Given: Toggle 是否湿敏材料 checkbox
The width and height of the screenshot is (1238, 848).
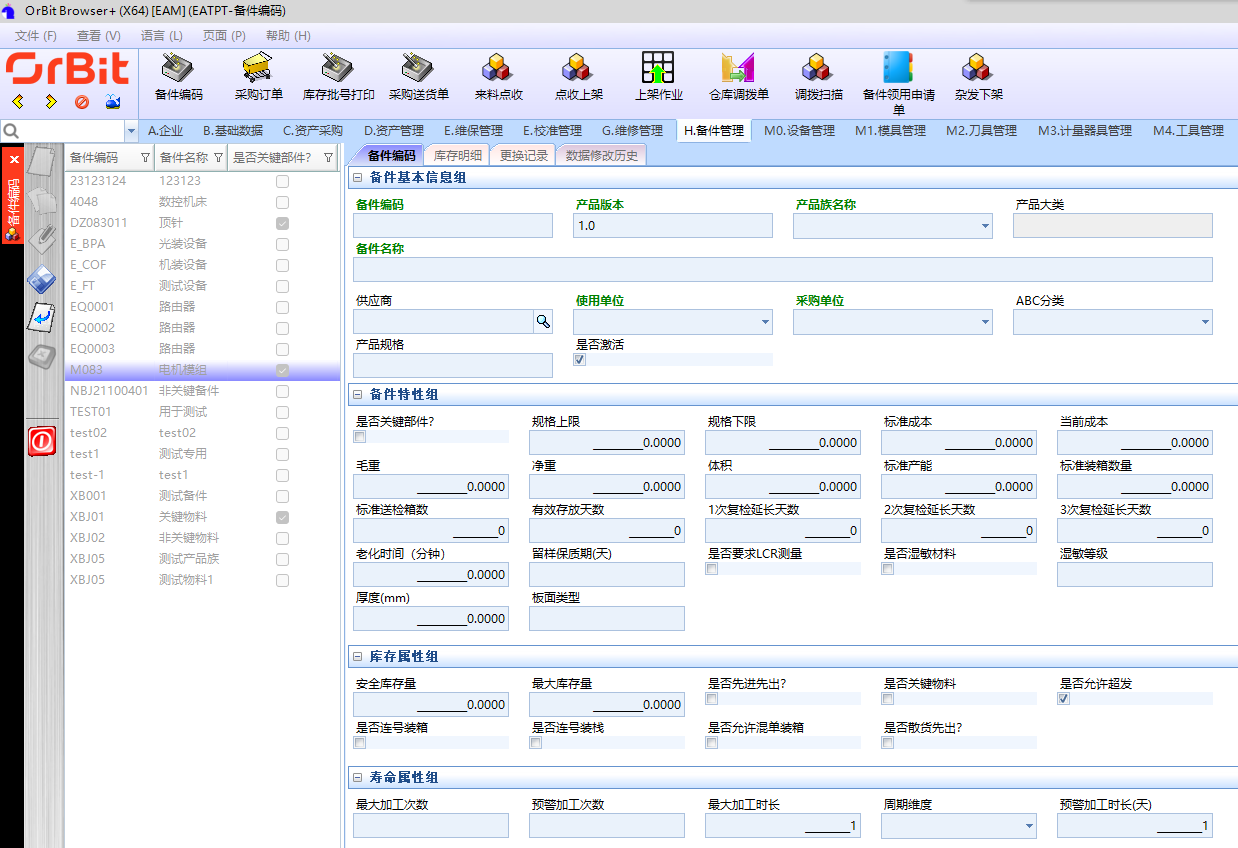Looking at the screenshot, I should coord(887,569).
